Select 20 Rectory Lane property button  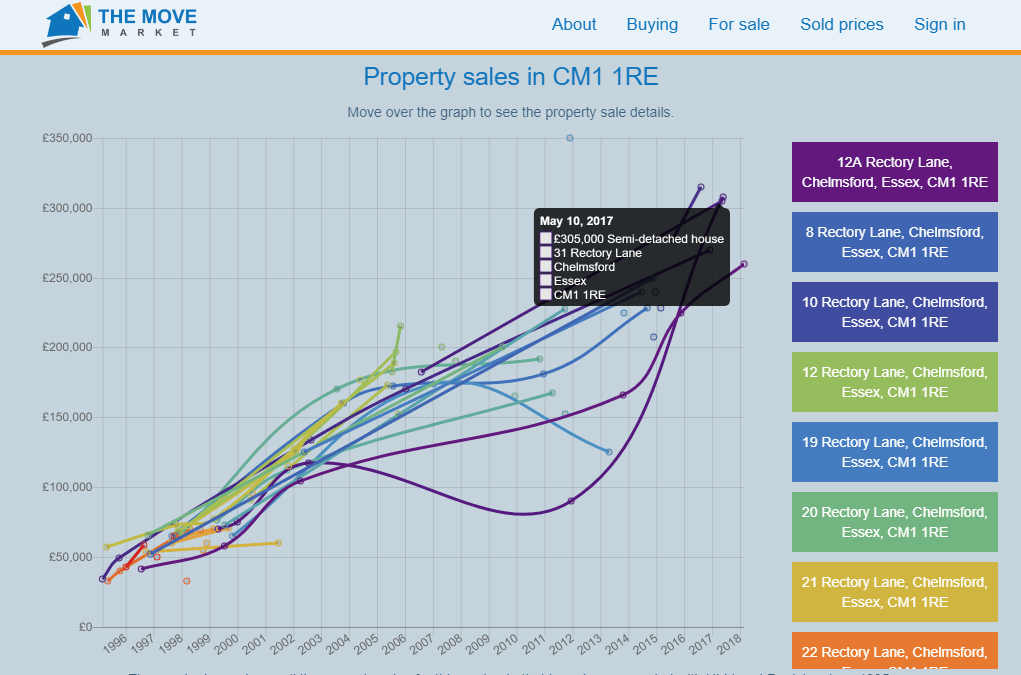[894, 521]
